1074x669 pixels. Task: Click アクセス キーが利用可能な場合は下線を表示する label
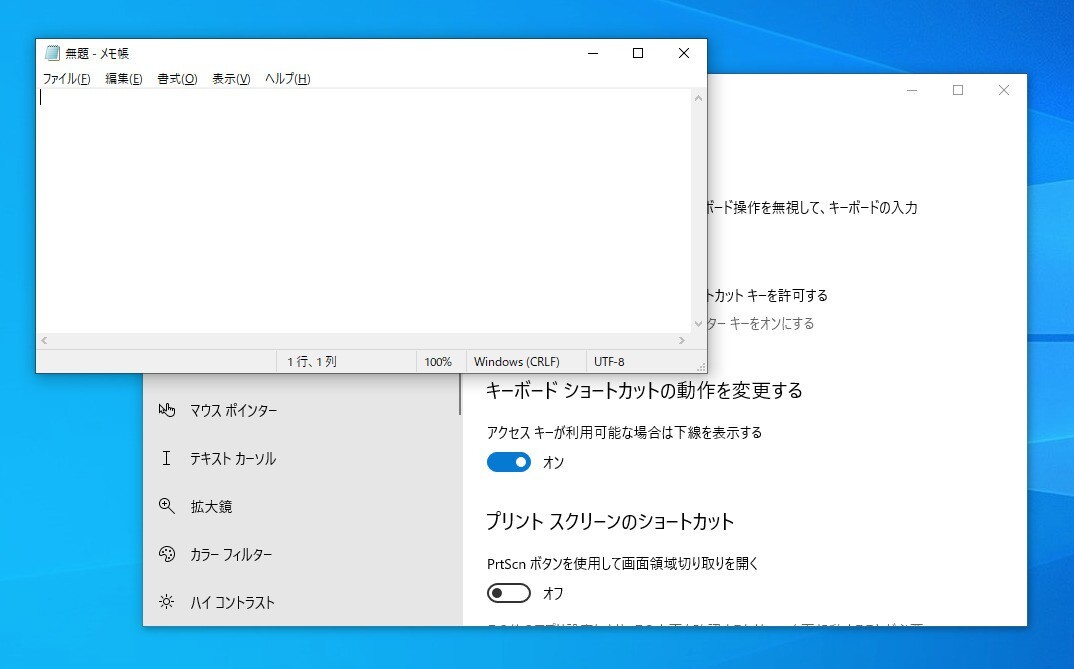click(624, 432)
